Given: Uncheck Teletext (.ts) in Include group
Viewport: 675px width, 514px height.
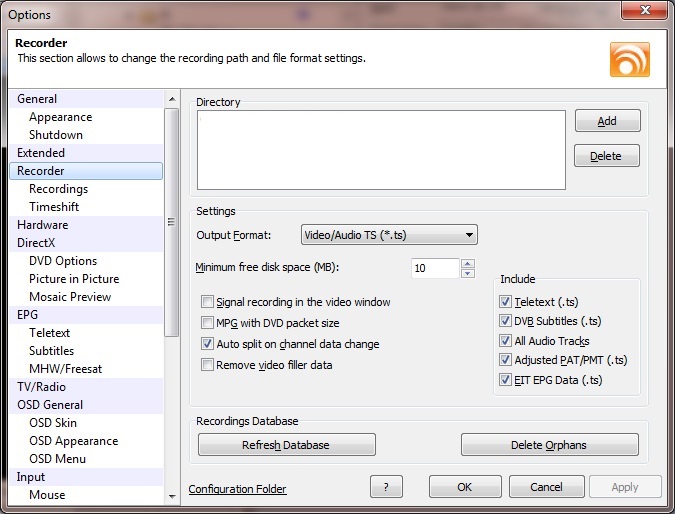Looking at the screenshot, I should coord(505,302).
